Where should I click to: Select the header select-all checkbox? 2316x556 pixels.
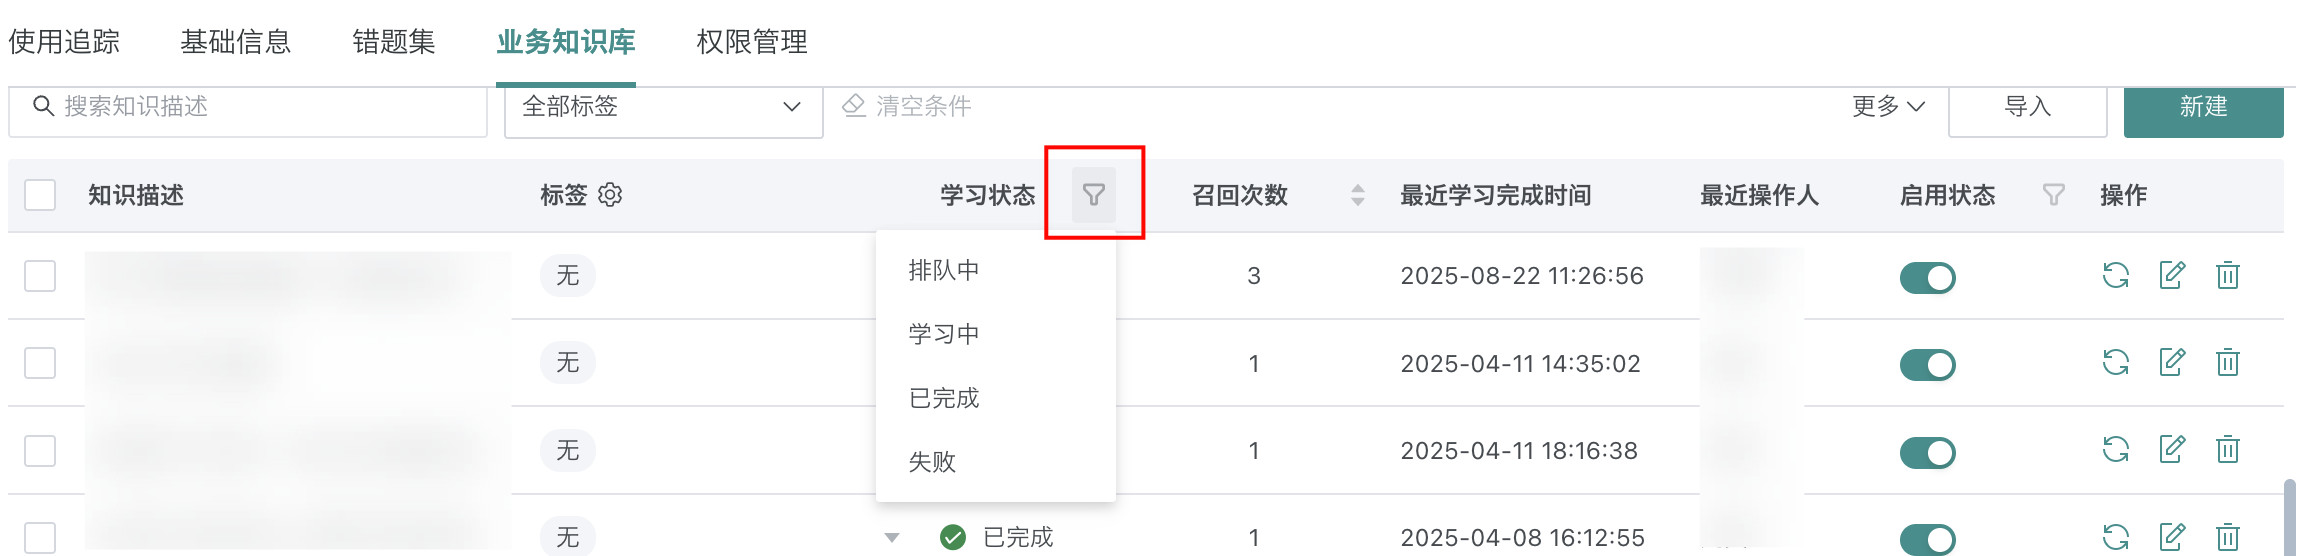(x=40, y=195)
